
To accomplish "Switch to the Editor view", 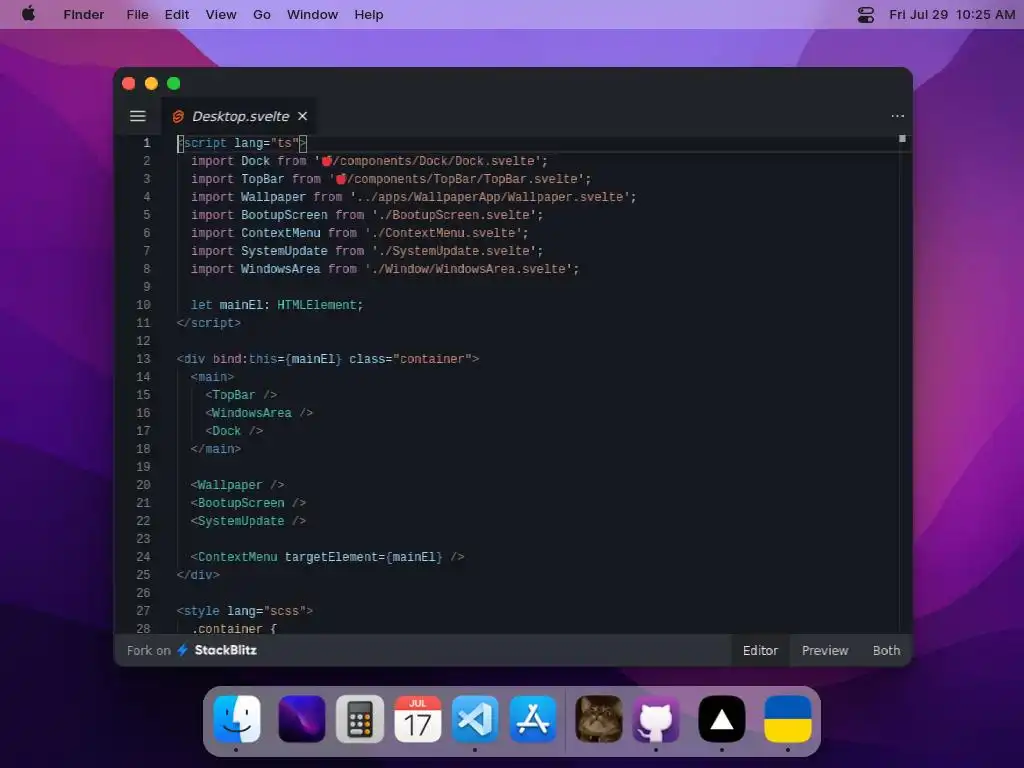I will [760, 650].
